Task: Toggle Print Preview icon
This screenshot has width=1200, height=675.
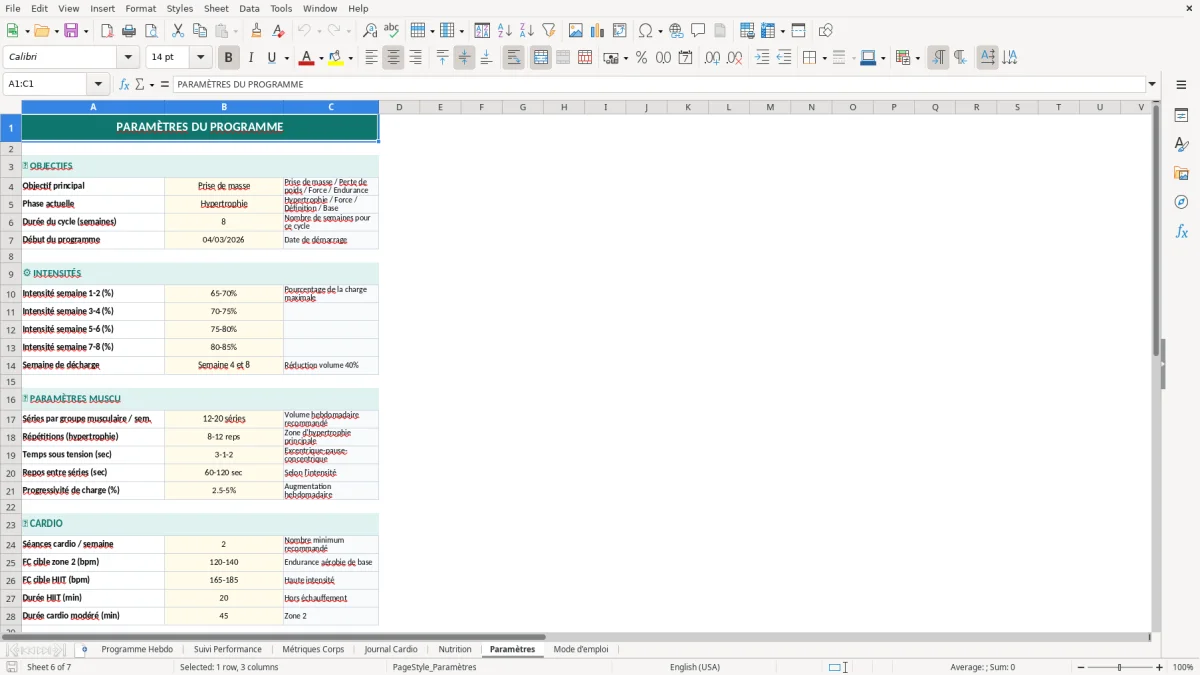Action: coord(151,31)
